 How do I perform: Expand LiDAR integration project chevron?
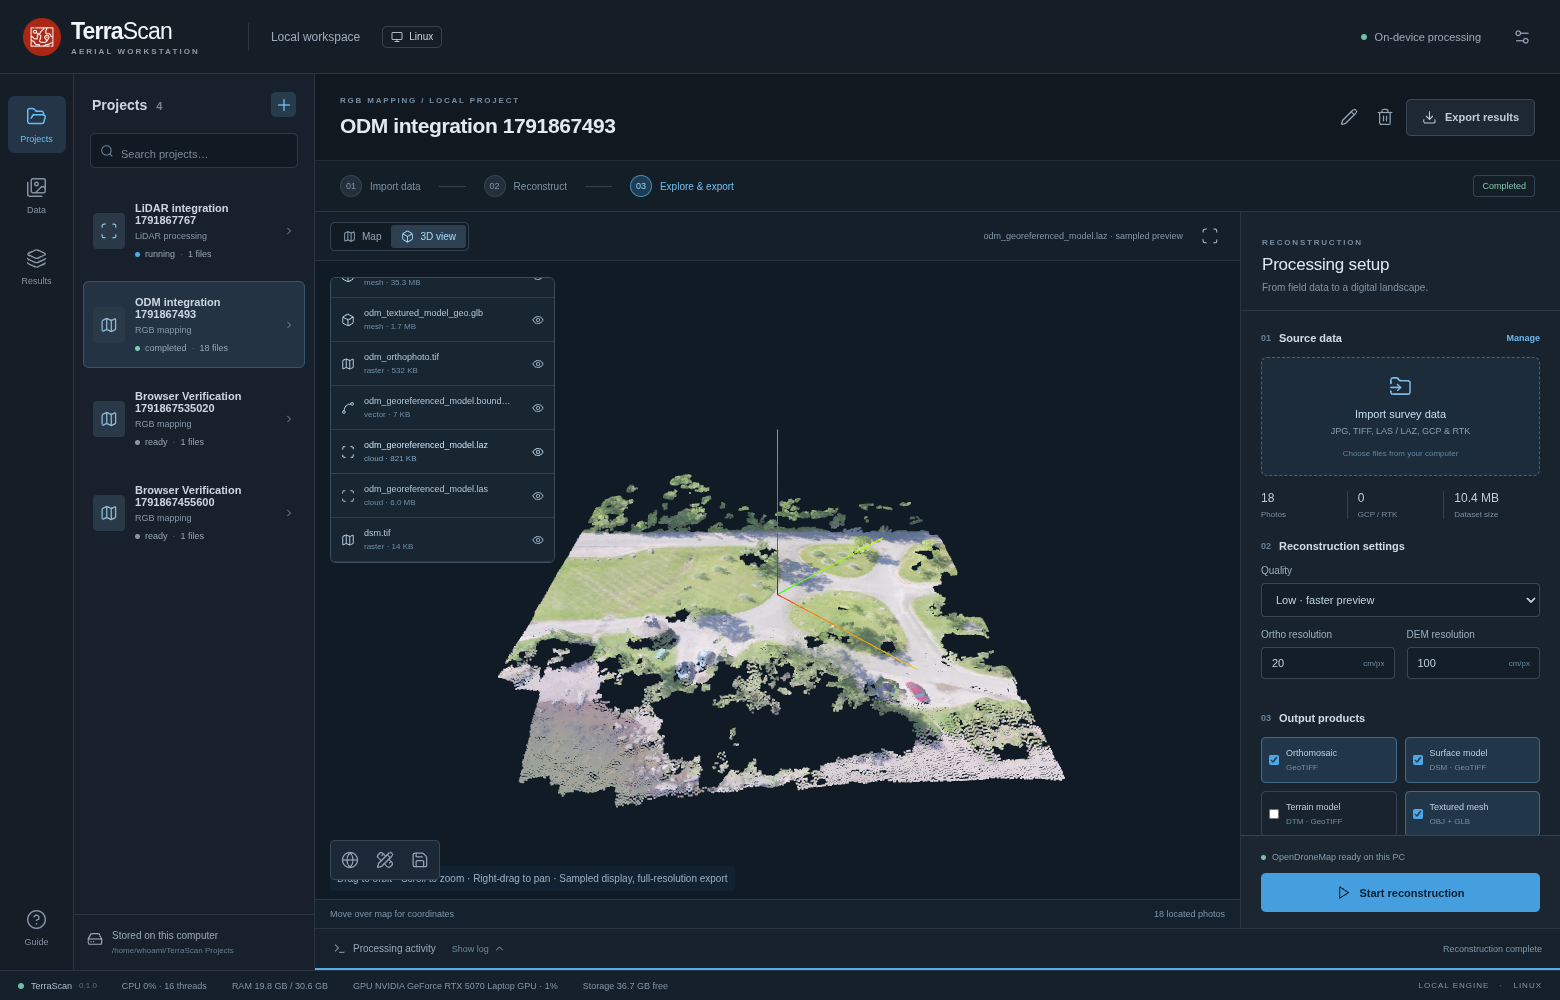coord(289,231)
